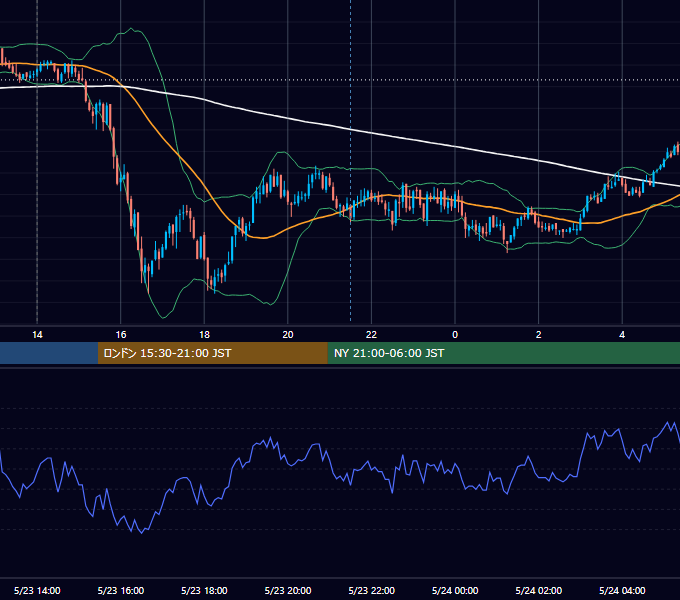680x600 pixels.
Task: Click the blue session band before London
Action: (x=49, y=353)
